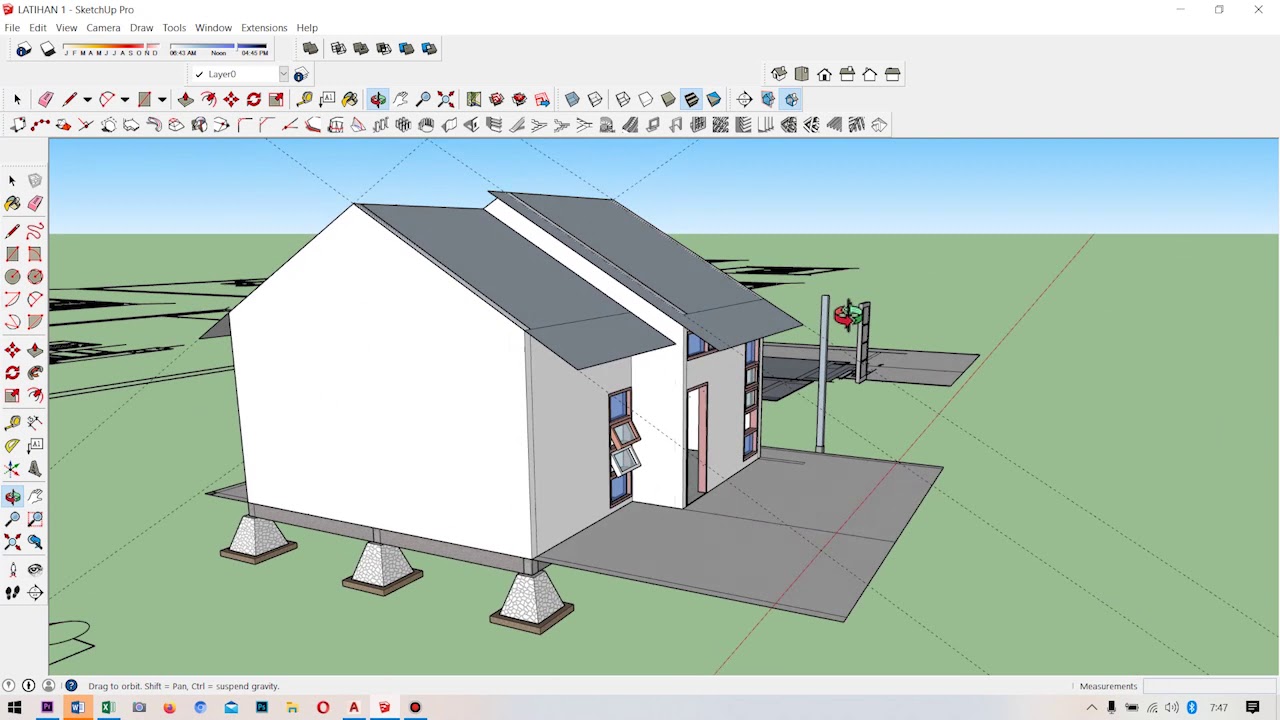Image resolution: width=1280 pixels, height=720 pixels.
Task: Open Word from the taskbar
Action: 77,708
